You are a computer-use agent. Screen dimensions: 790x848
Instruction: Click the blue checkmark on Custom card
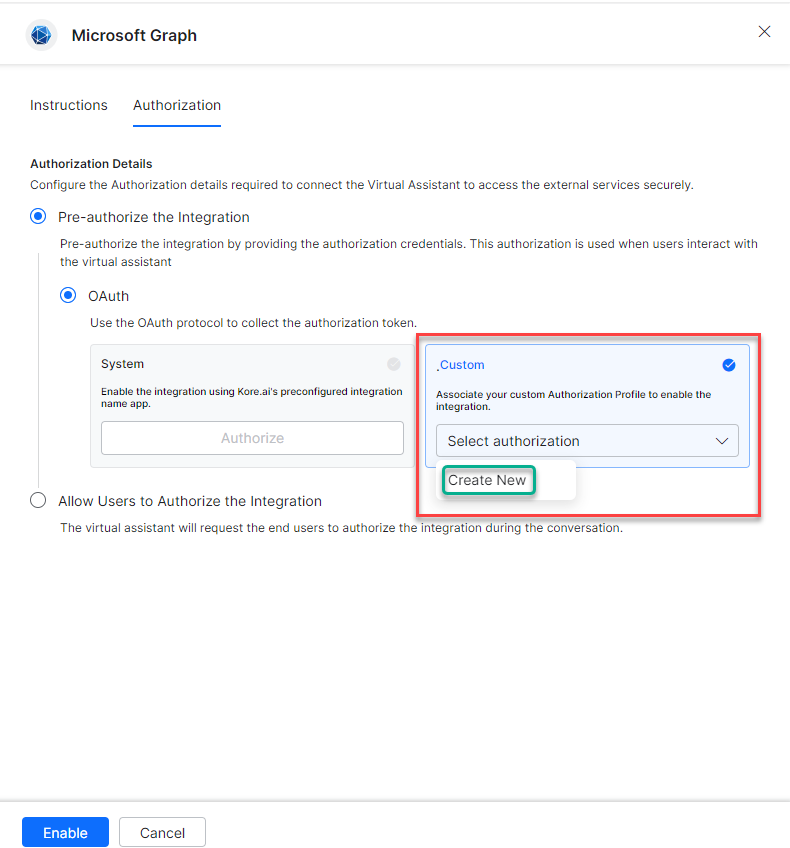pyautogui.click(x=729, y=365)
